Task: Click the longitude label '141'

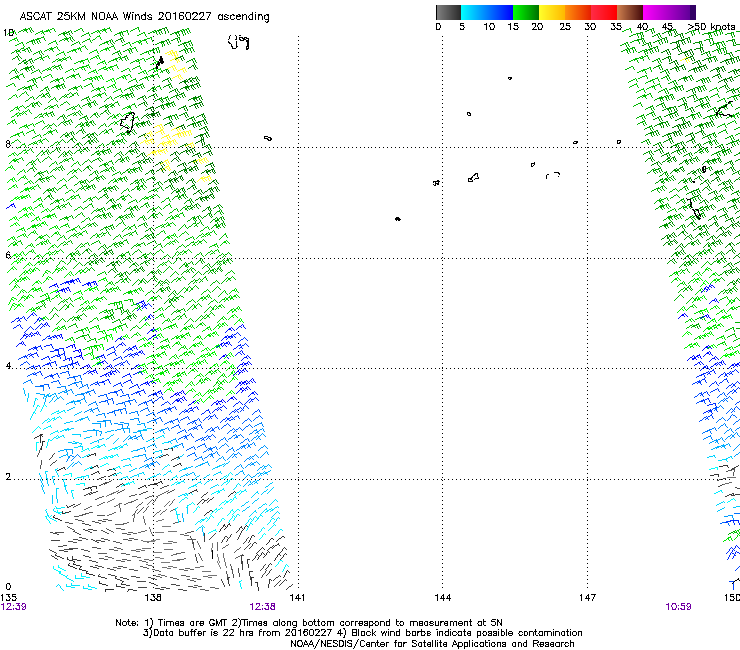Action: coord(297,598)
